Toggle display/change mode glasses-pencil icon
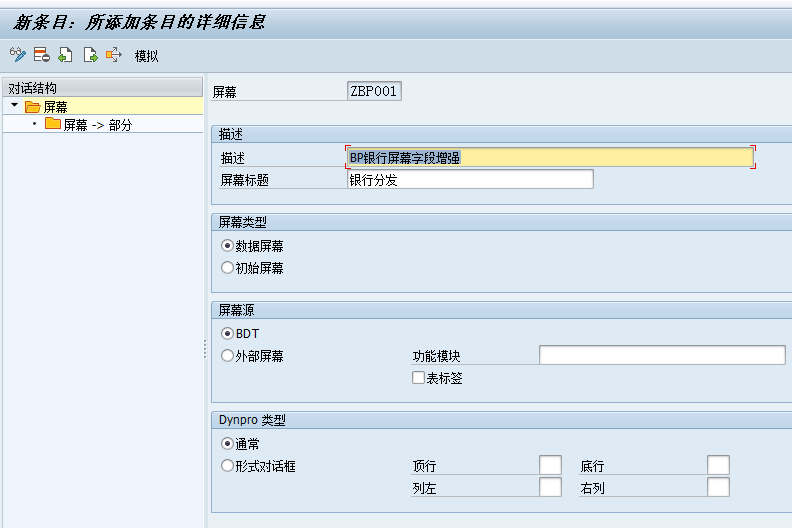This screenshot has width=792, height=528. tap(18, 55)
